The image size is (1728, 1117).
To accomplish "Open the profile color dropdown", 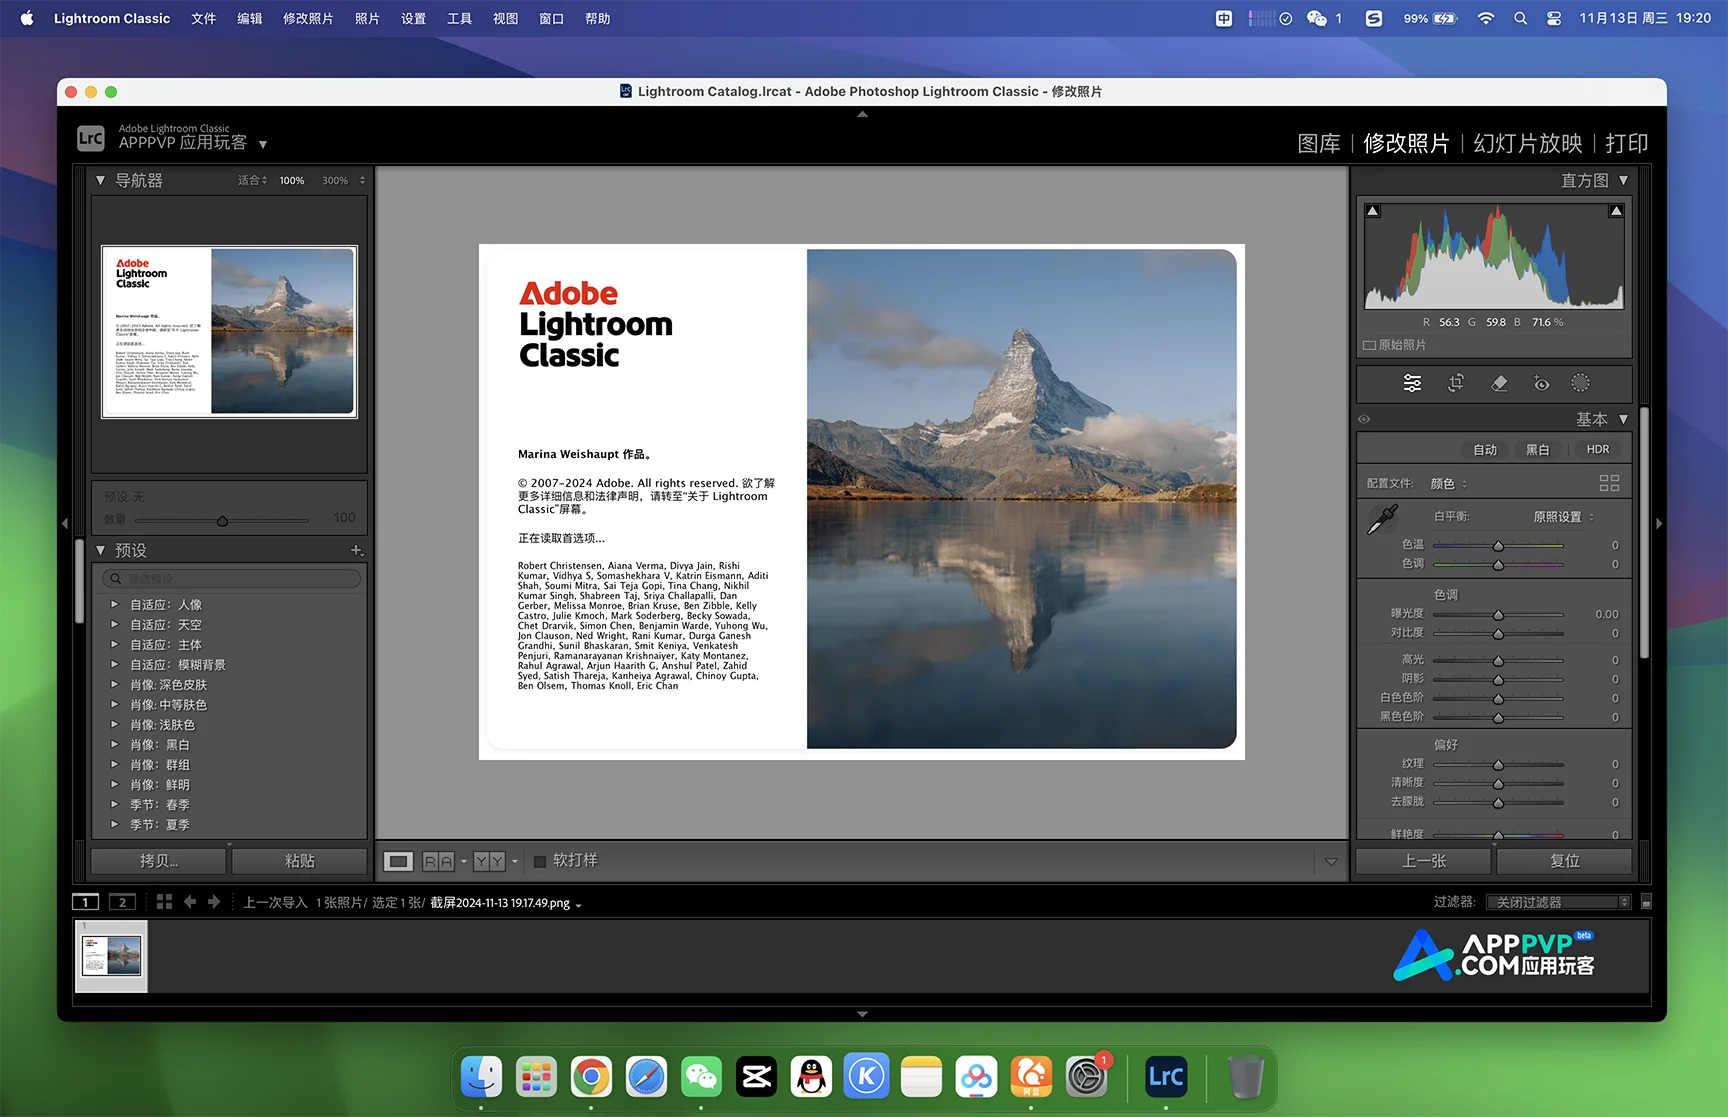I will [1449, 483].
